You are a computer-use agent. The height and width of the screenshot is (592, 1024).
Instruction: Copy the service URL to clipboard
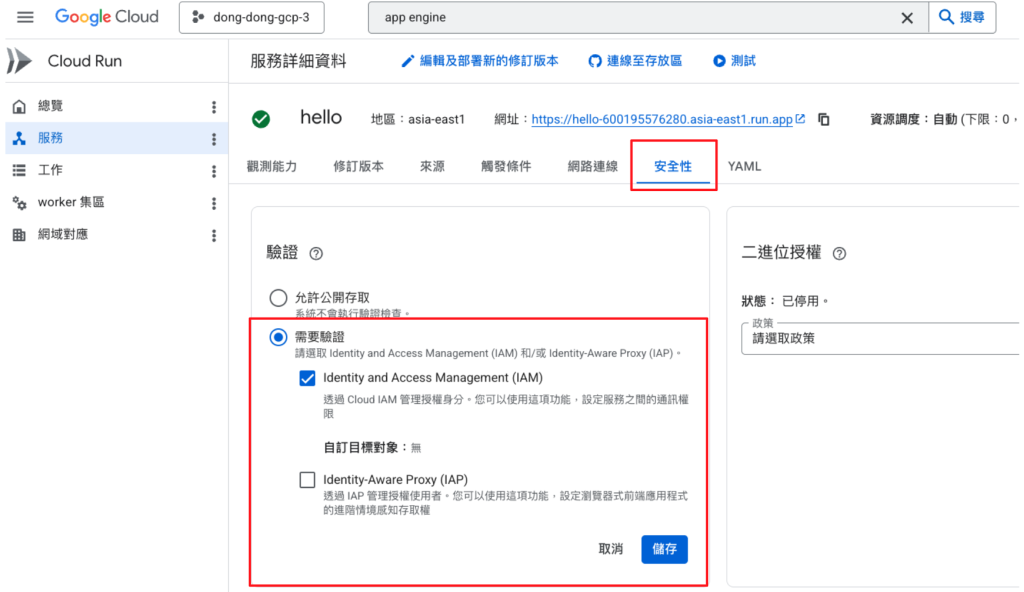[824, 120]
